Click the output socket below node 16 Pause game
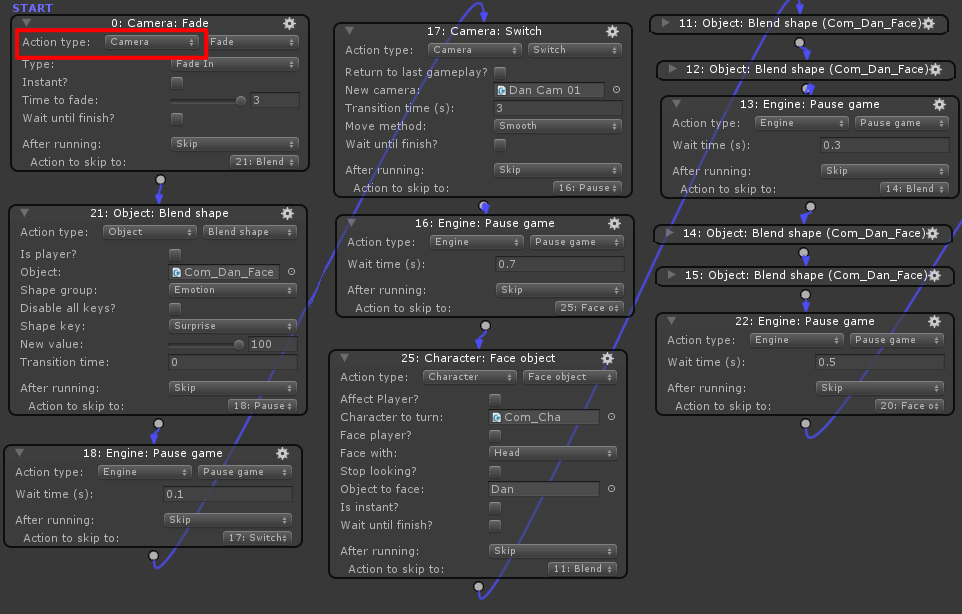 485,326
